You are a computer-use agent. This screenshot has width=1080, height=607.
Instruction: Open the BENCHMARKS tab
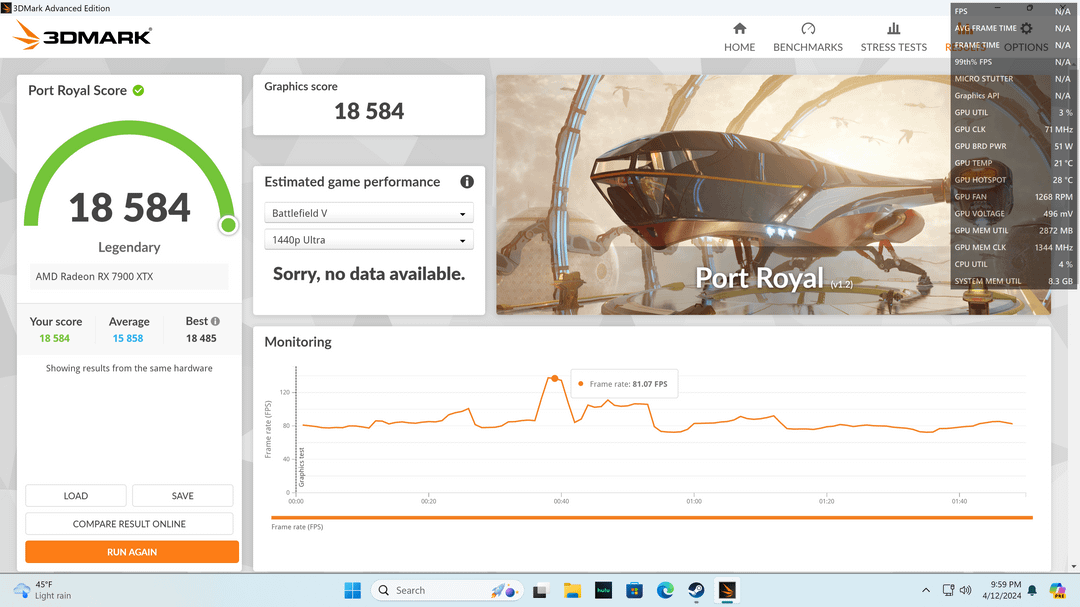coord(808,37)
